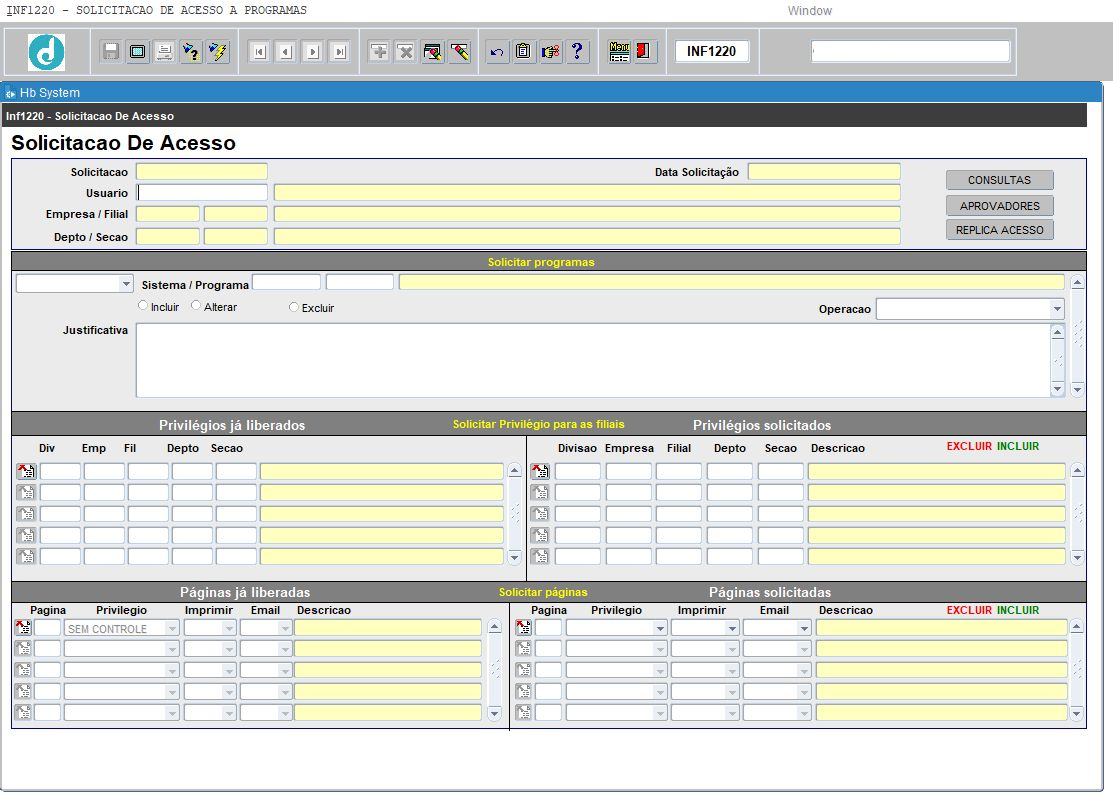Click the pointing hand toolbar icon
Viewport: 1113px width, 796px height.
[550, 51]
